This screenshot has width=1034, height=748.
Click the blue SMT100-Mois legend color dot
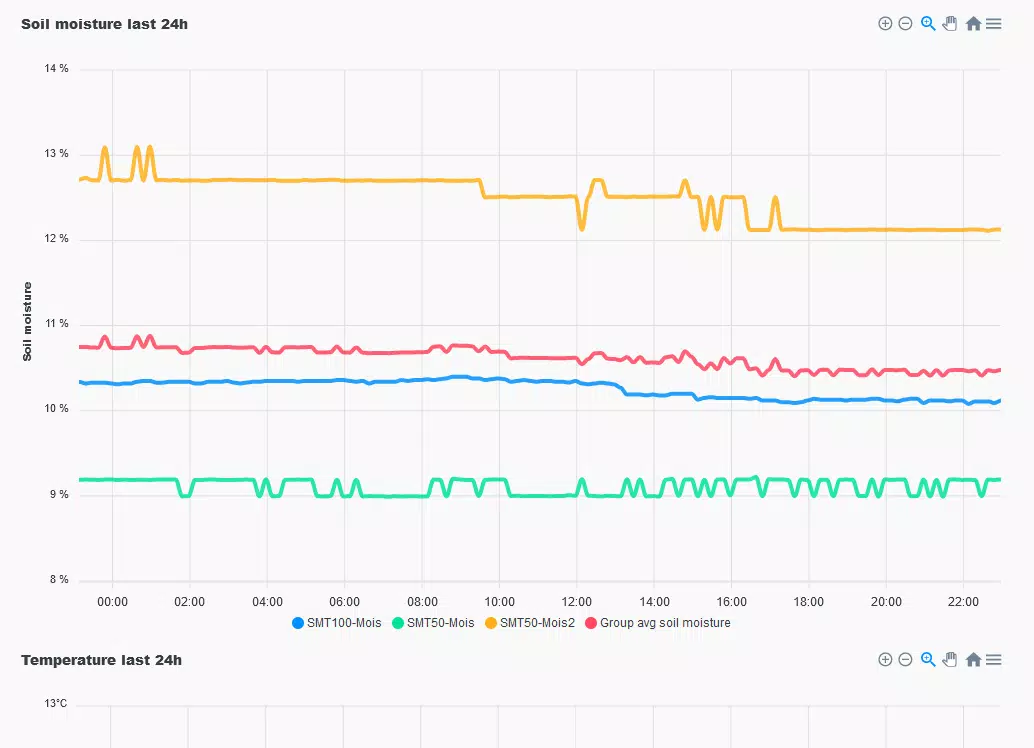[298, 623]
